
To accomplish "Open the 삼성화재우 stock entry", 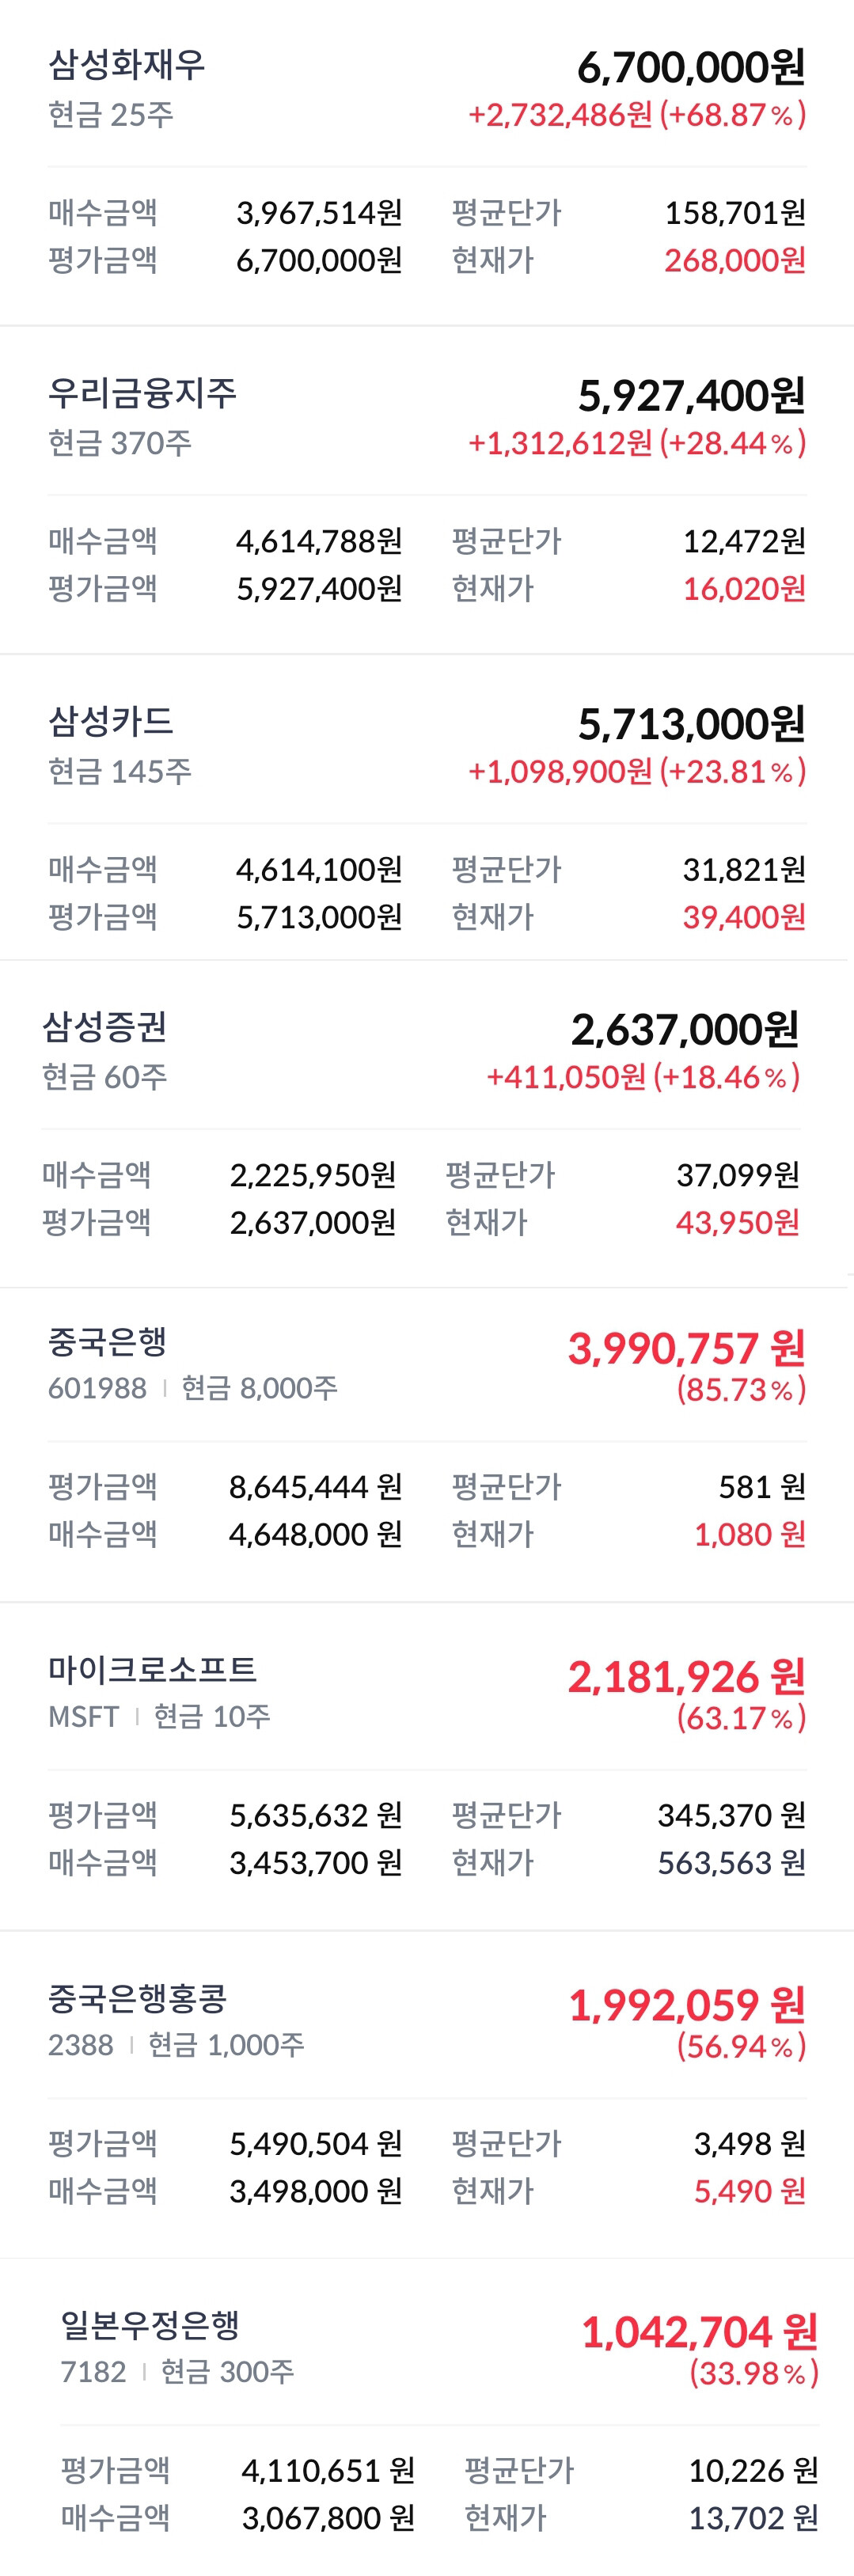I will tap(127, 65).
